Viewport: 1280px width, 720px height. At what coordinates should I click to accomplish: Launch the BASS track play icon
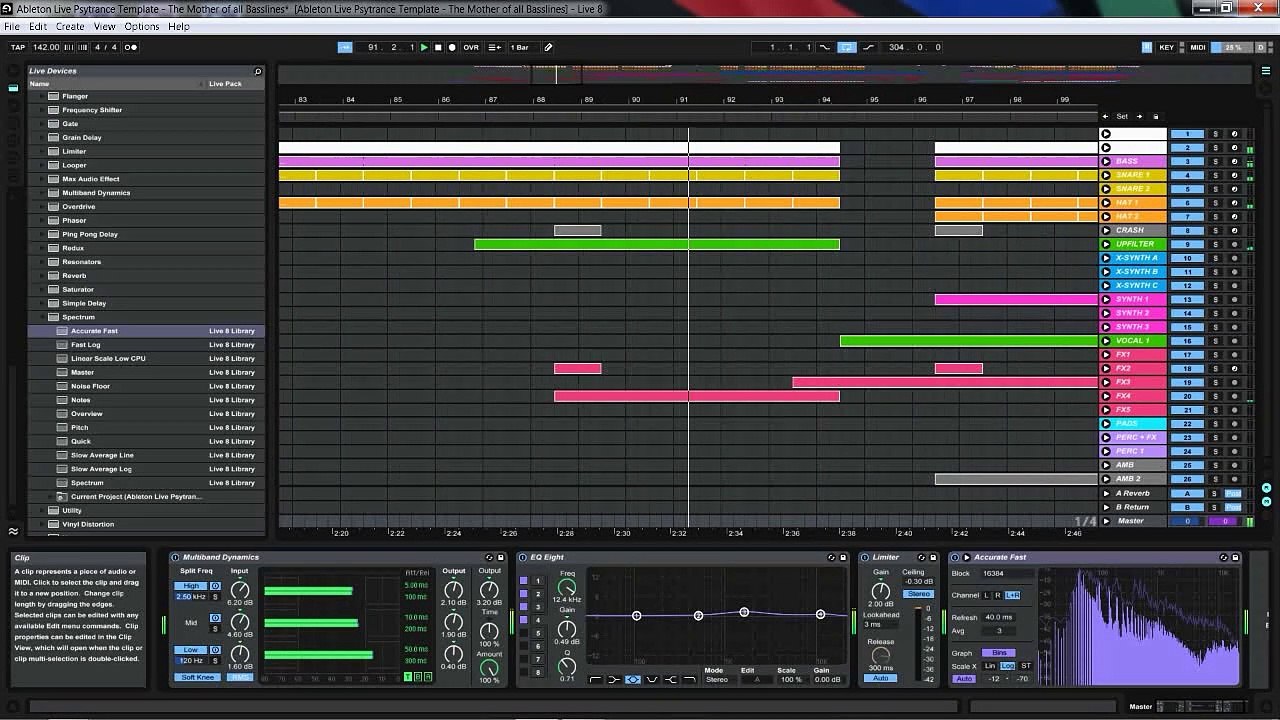click(x=1106, y=161)
